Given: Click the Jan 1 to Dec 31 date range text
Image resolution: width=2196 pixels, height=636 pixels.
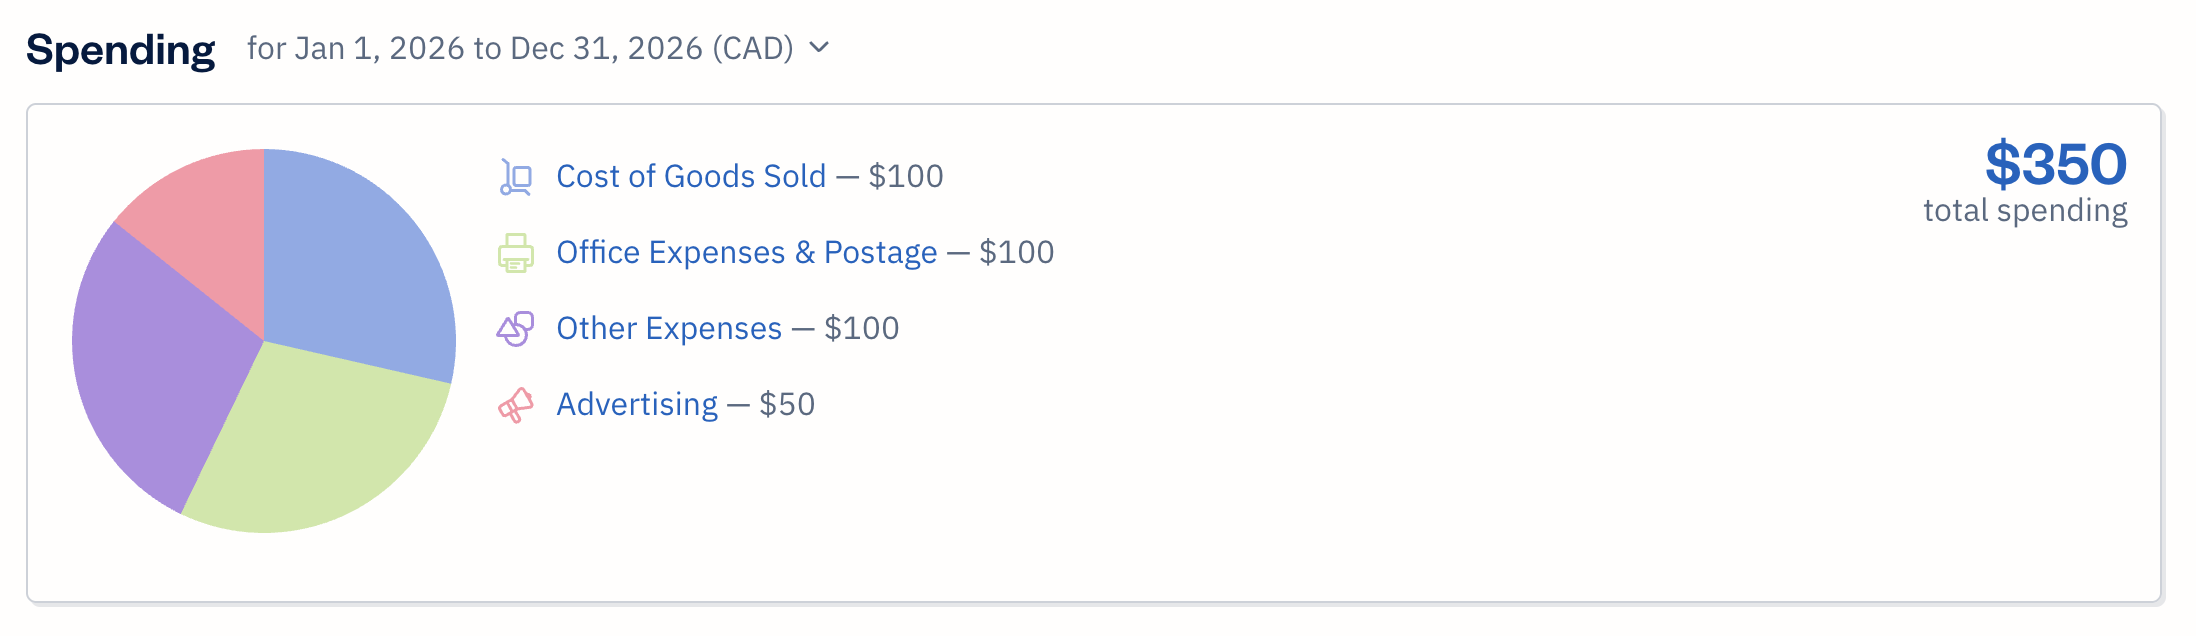Looking at the screenshot, I should click(520, 48).
